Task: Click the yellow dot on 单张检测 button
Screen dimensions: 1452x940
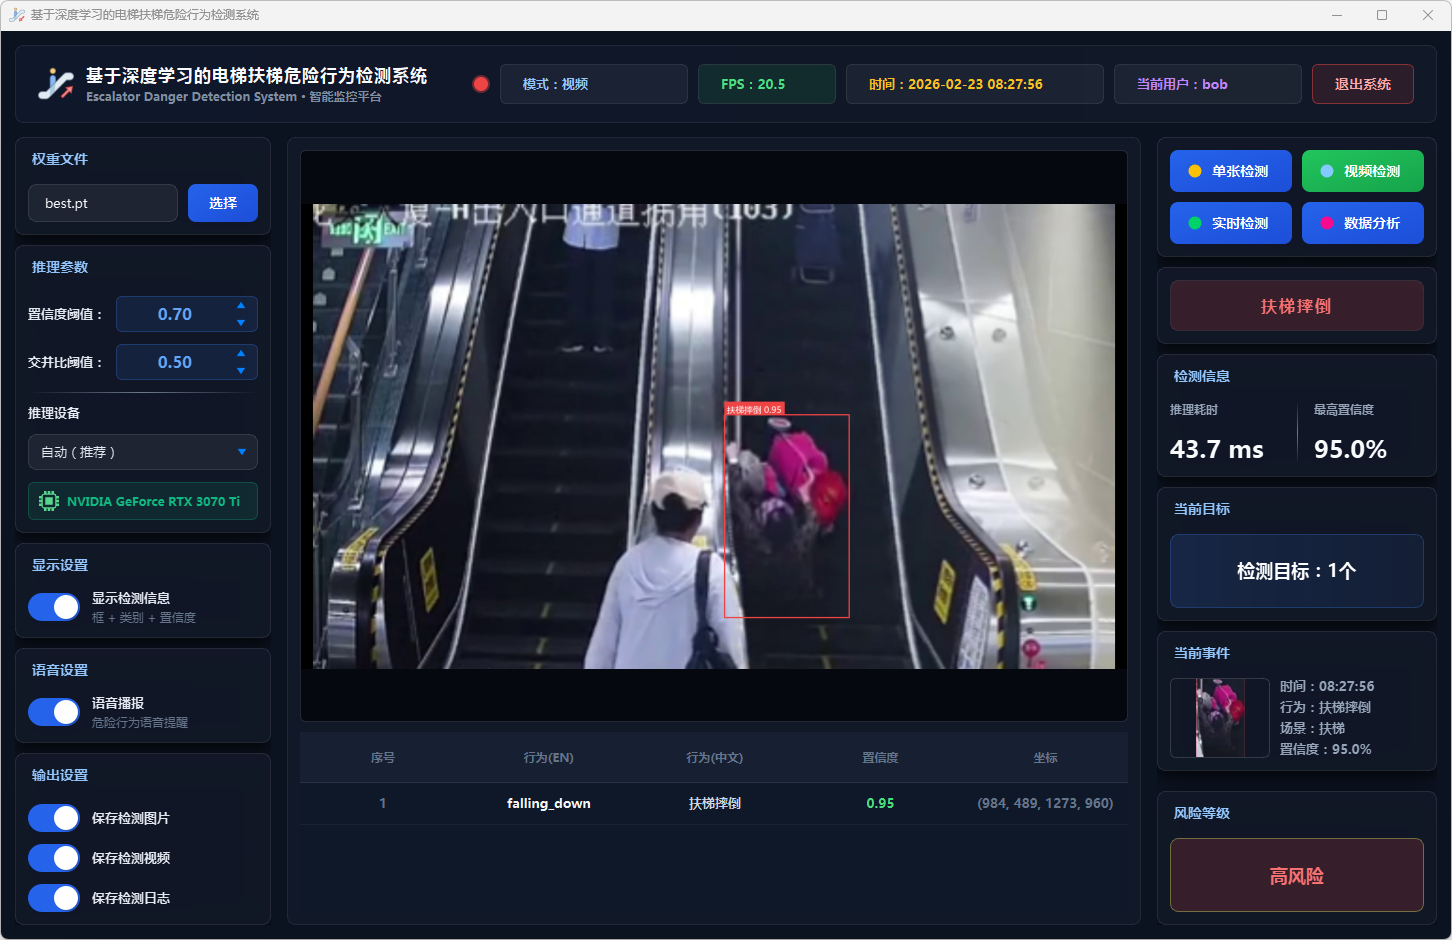Action: click(x=1194, y=171)
